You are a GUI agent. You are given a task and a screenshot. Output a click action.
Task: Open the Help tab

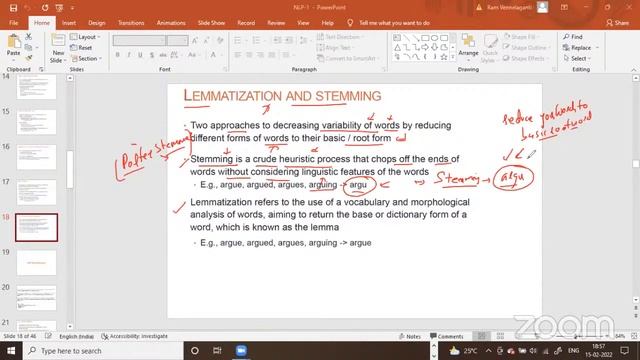point(327,23)
